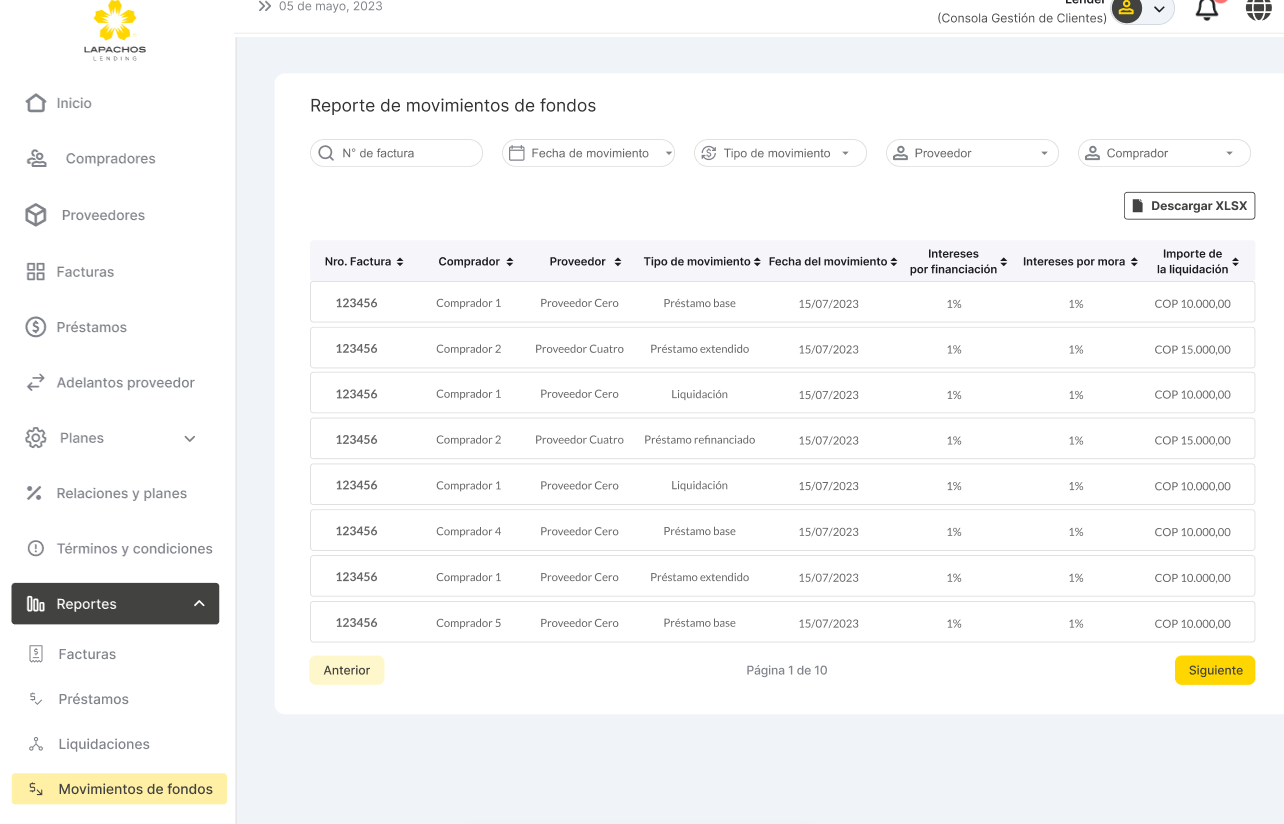
Task: Go to Términos y condiciones
Action: coord(134,548)
